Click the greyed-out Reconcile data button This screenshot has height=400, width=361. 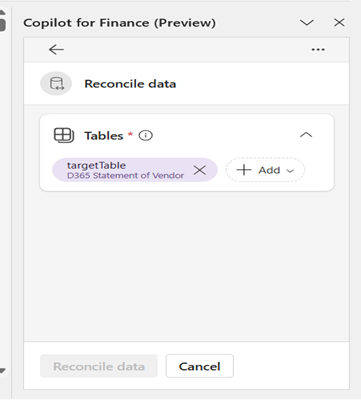pyautogui.click(x=99, y=366)
